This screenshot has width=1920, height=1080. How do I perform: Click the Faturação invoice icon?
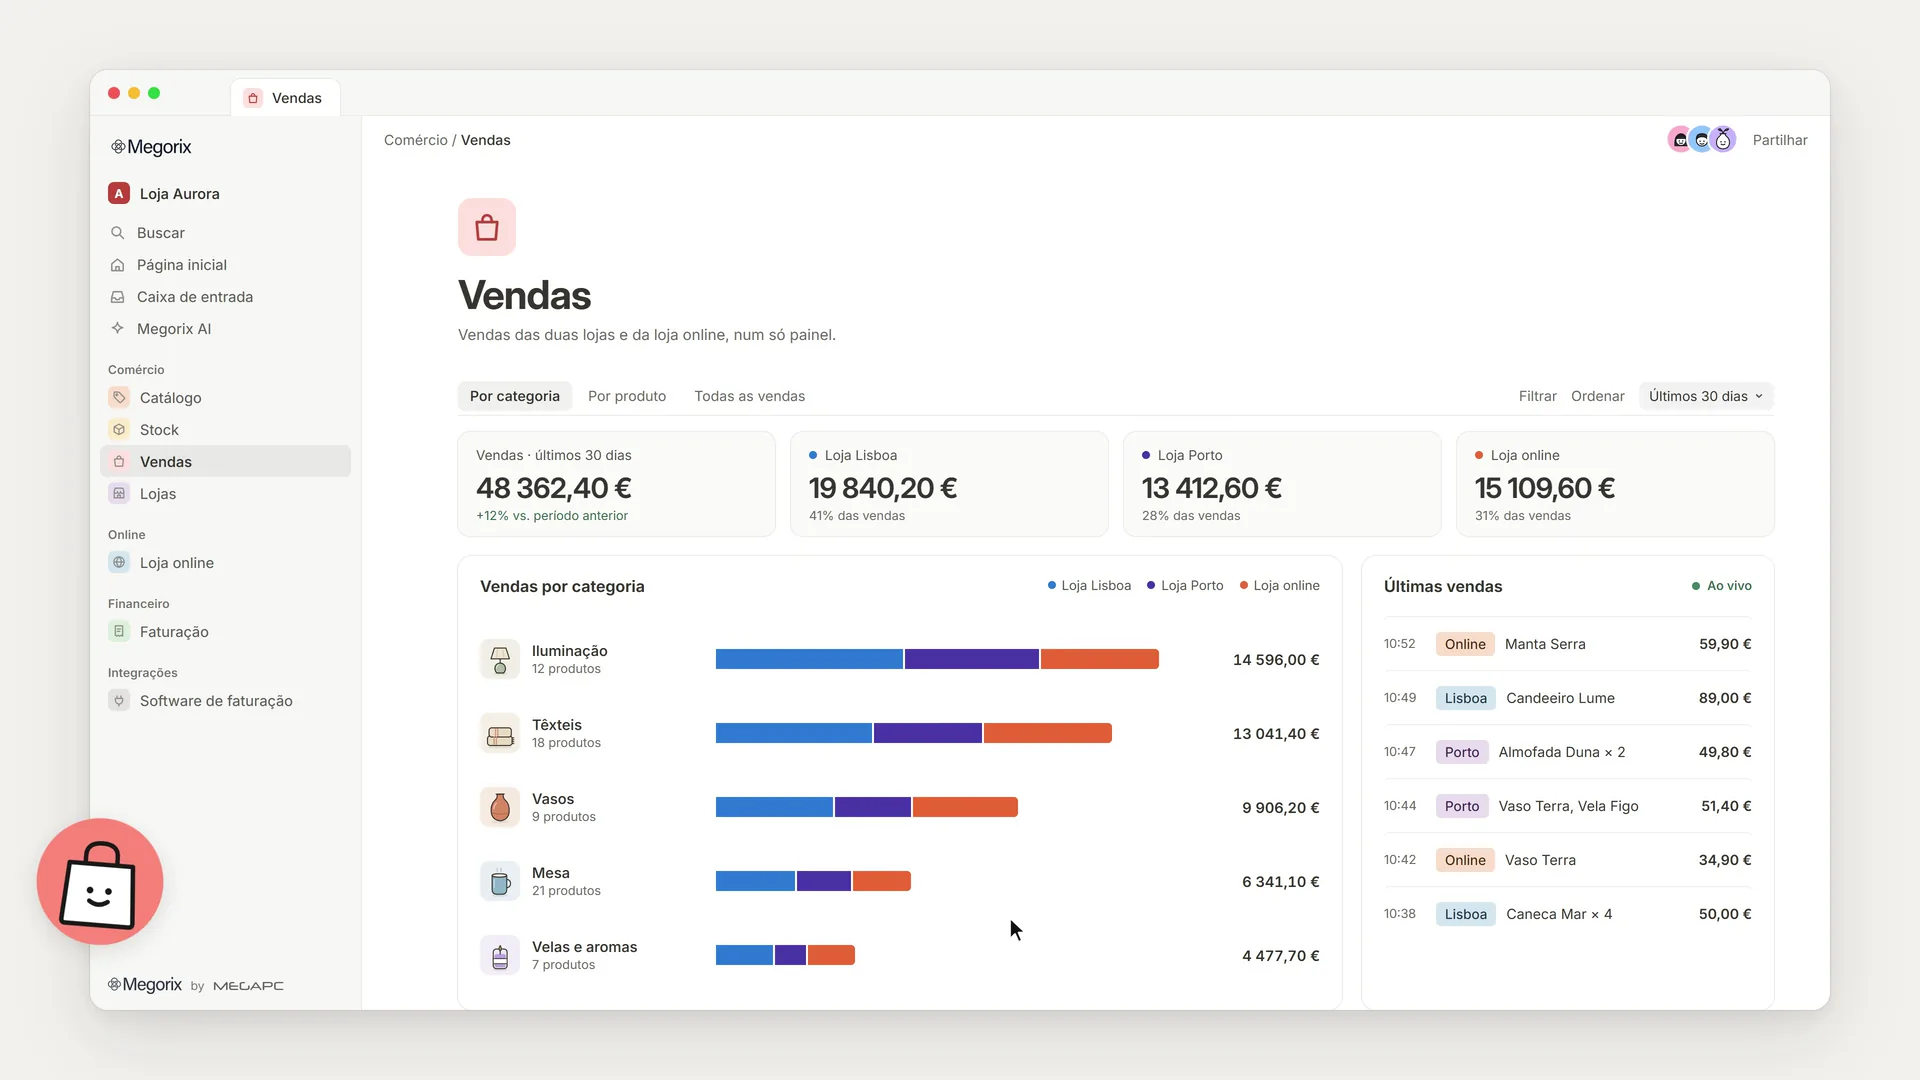tap(119, 632)
